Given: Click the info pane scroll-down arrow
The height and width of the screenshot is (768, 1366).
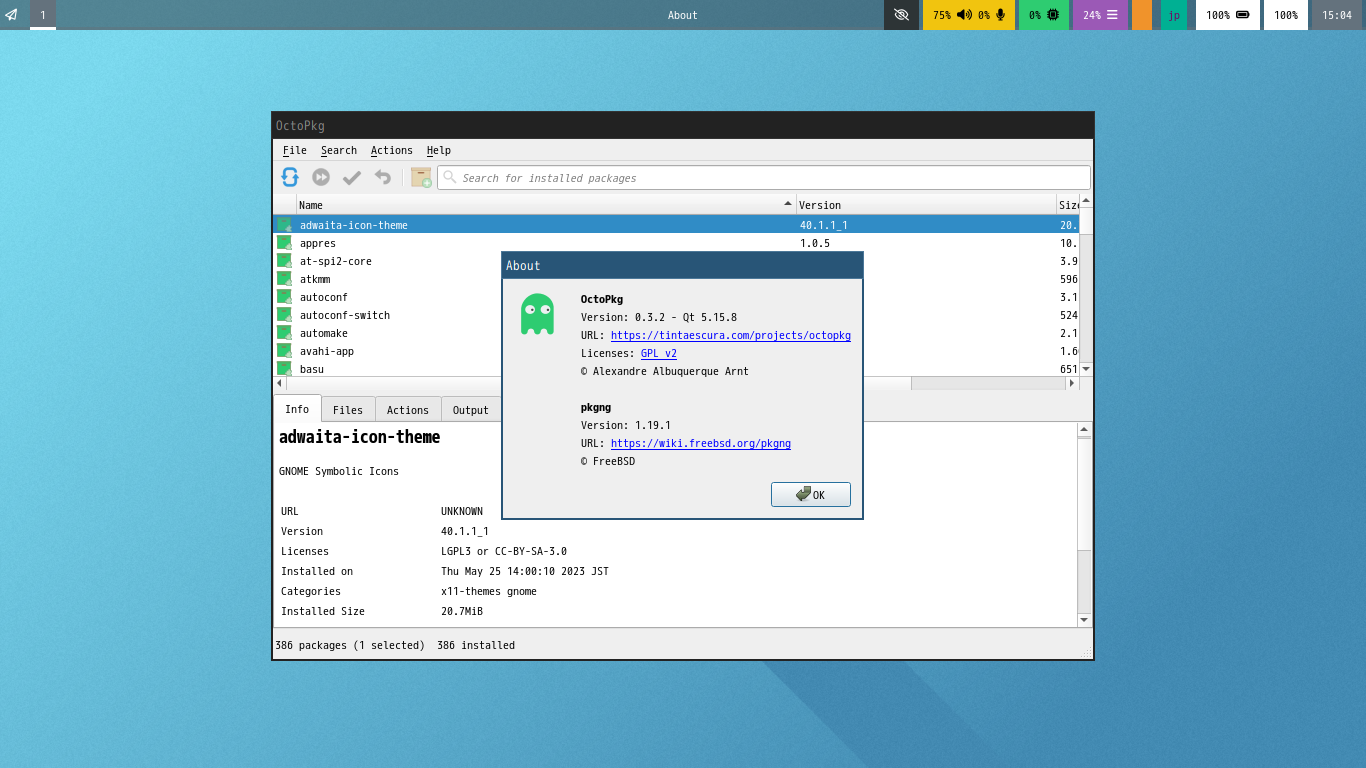Looking at the screenshot, I should (1084, 620).
